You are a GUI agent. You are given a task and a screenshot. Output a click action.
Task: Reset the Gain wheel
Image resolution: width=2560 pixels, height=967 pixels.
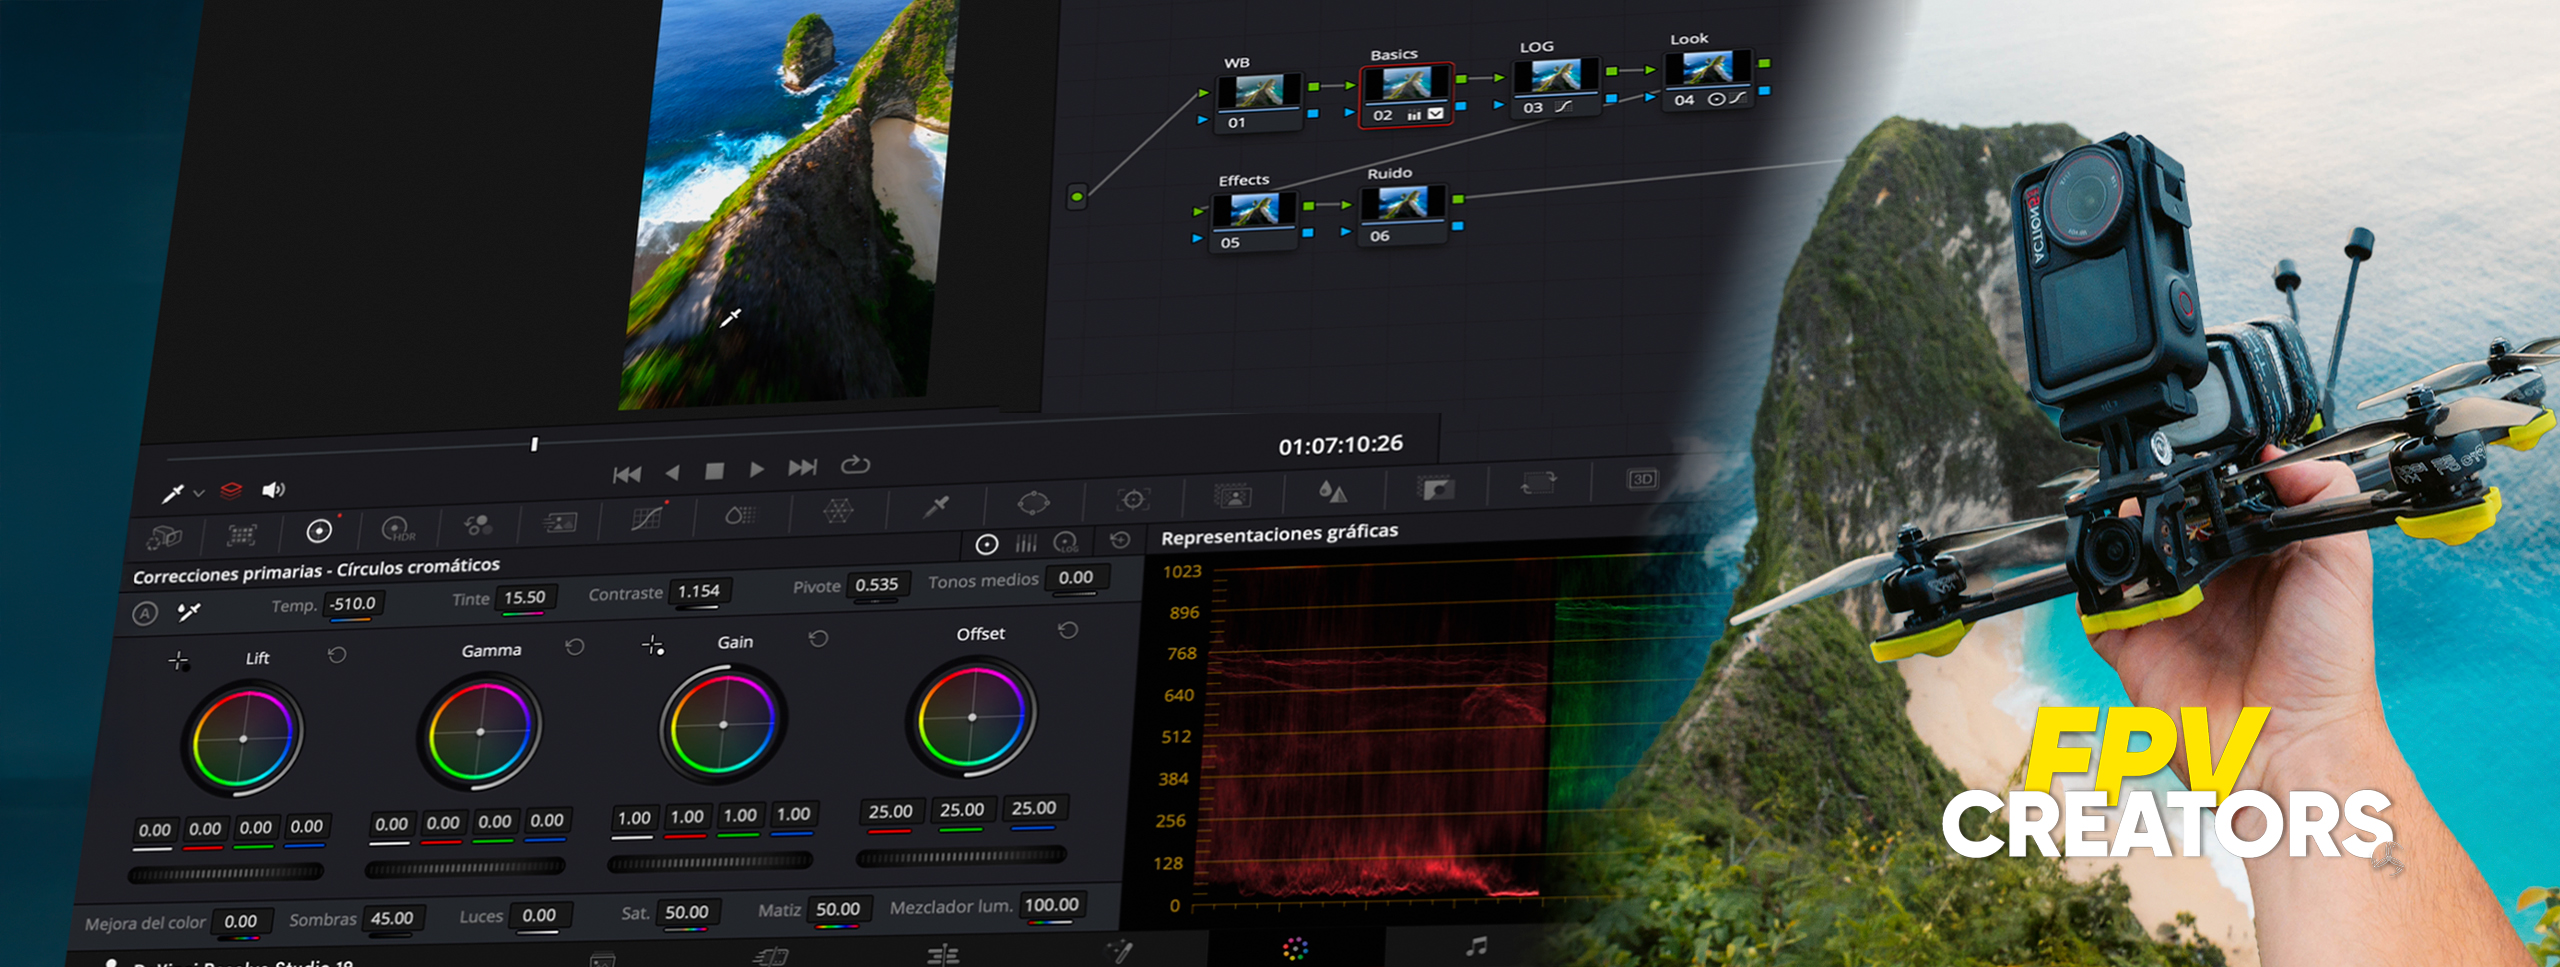pyautogui.click(x=818, y=638)
